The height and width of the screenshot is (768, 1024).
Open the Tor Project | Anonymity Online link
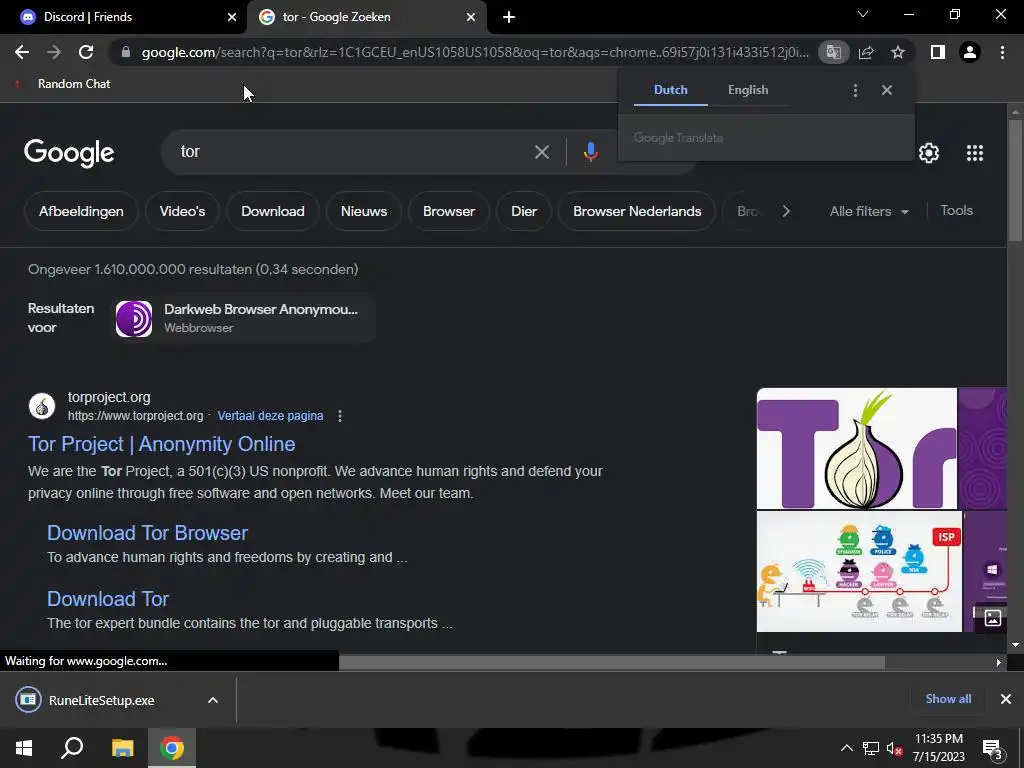point(161,444)
